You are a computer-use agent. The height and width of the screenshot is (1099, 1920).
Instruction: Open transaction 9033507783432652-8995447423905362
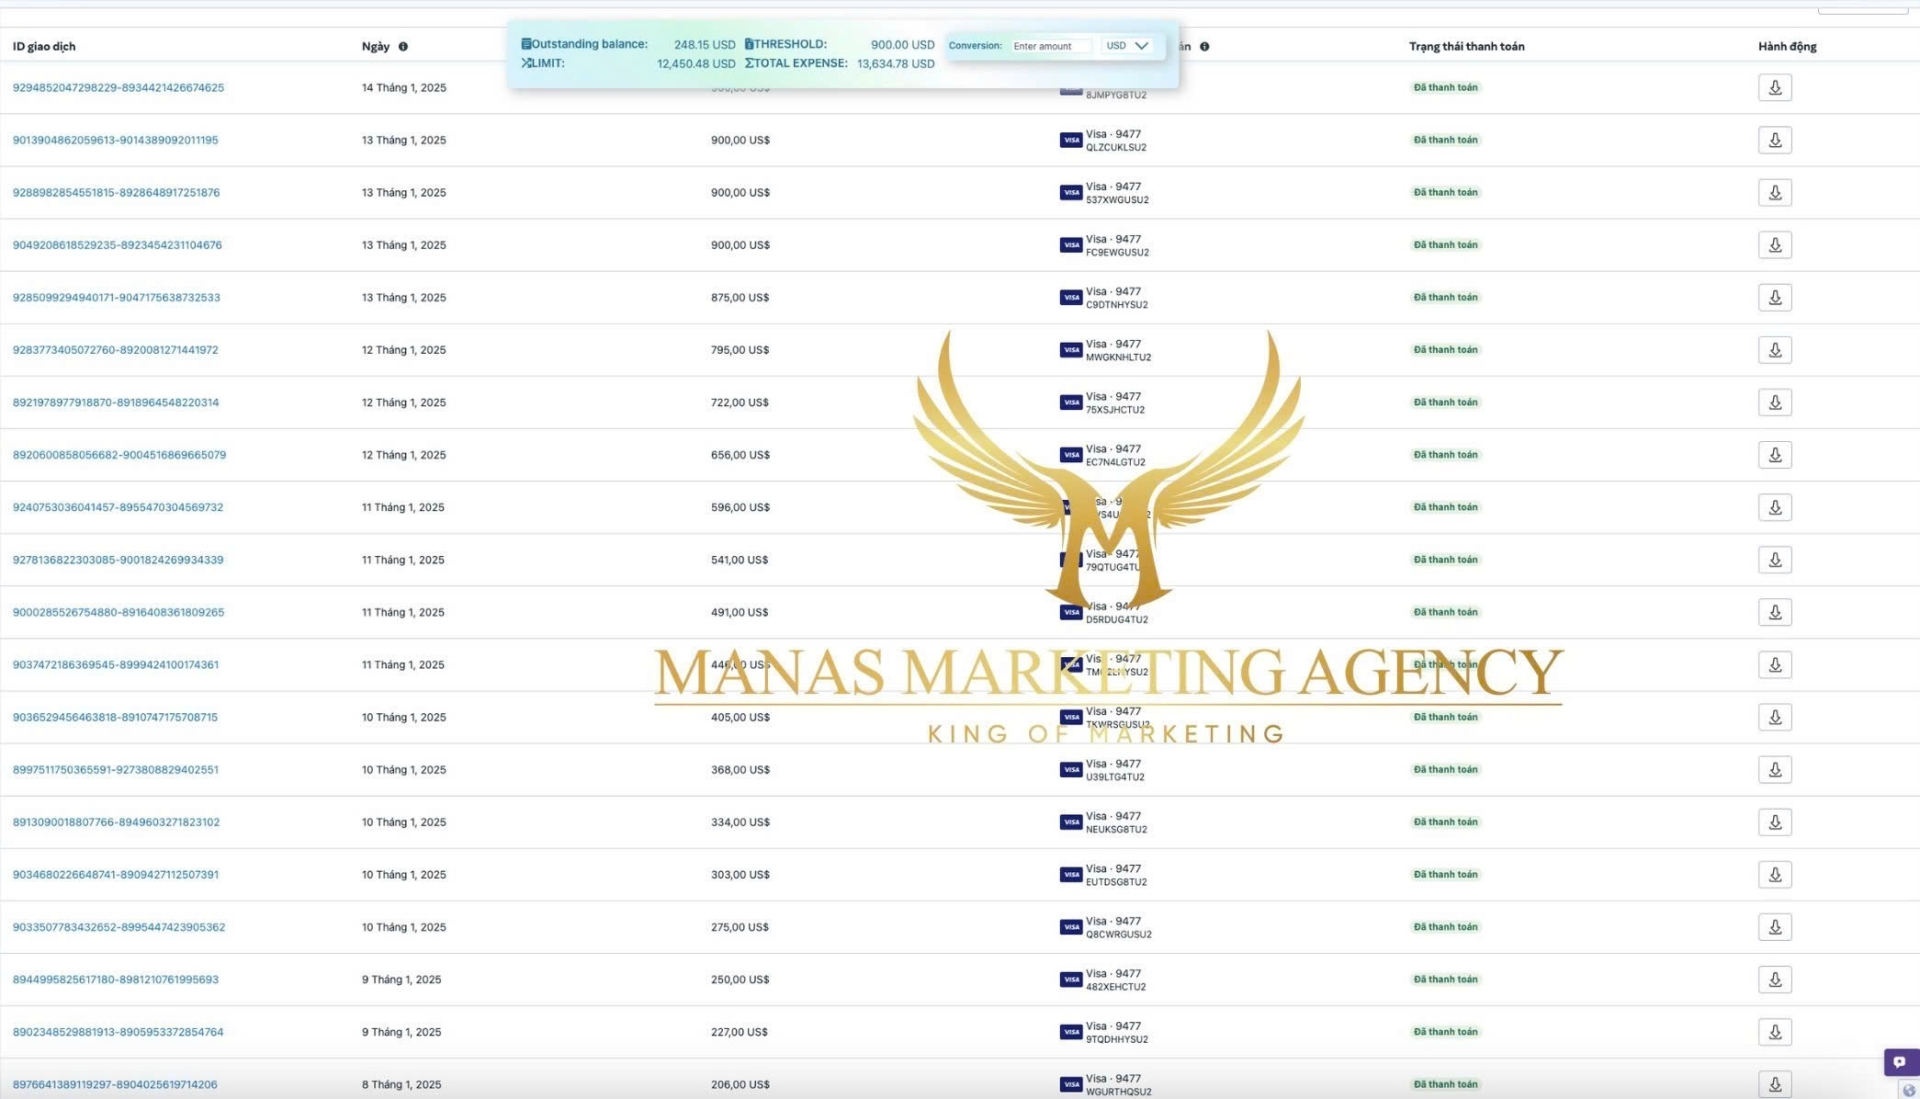click(x=118, y=927)
